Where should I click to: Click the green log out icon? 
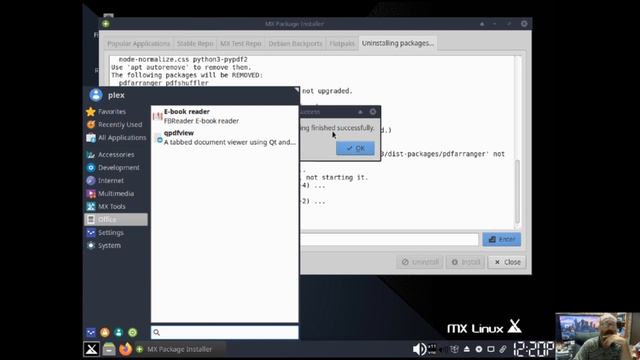133,332
